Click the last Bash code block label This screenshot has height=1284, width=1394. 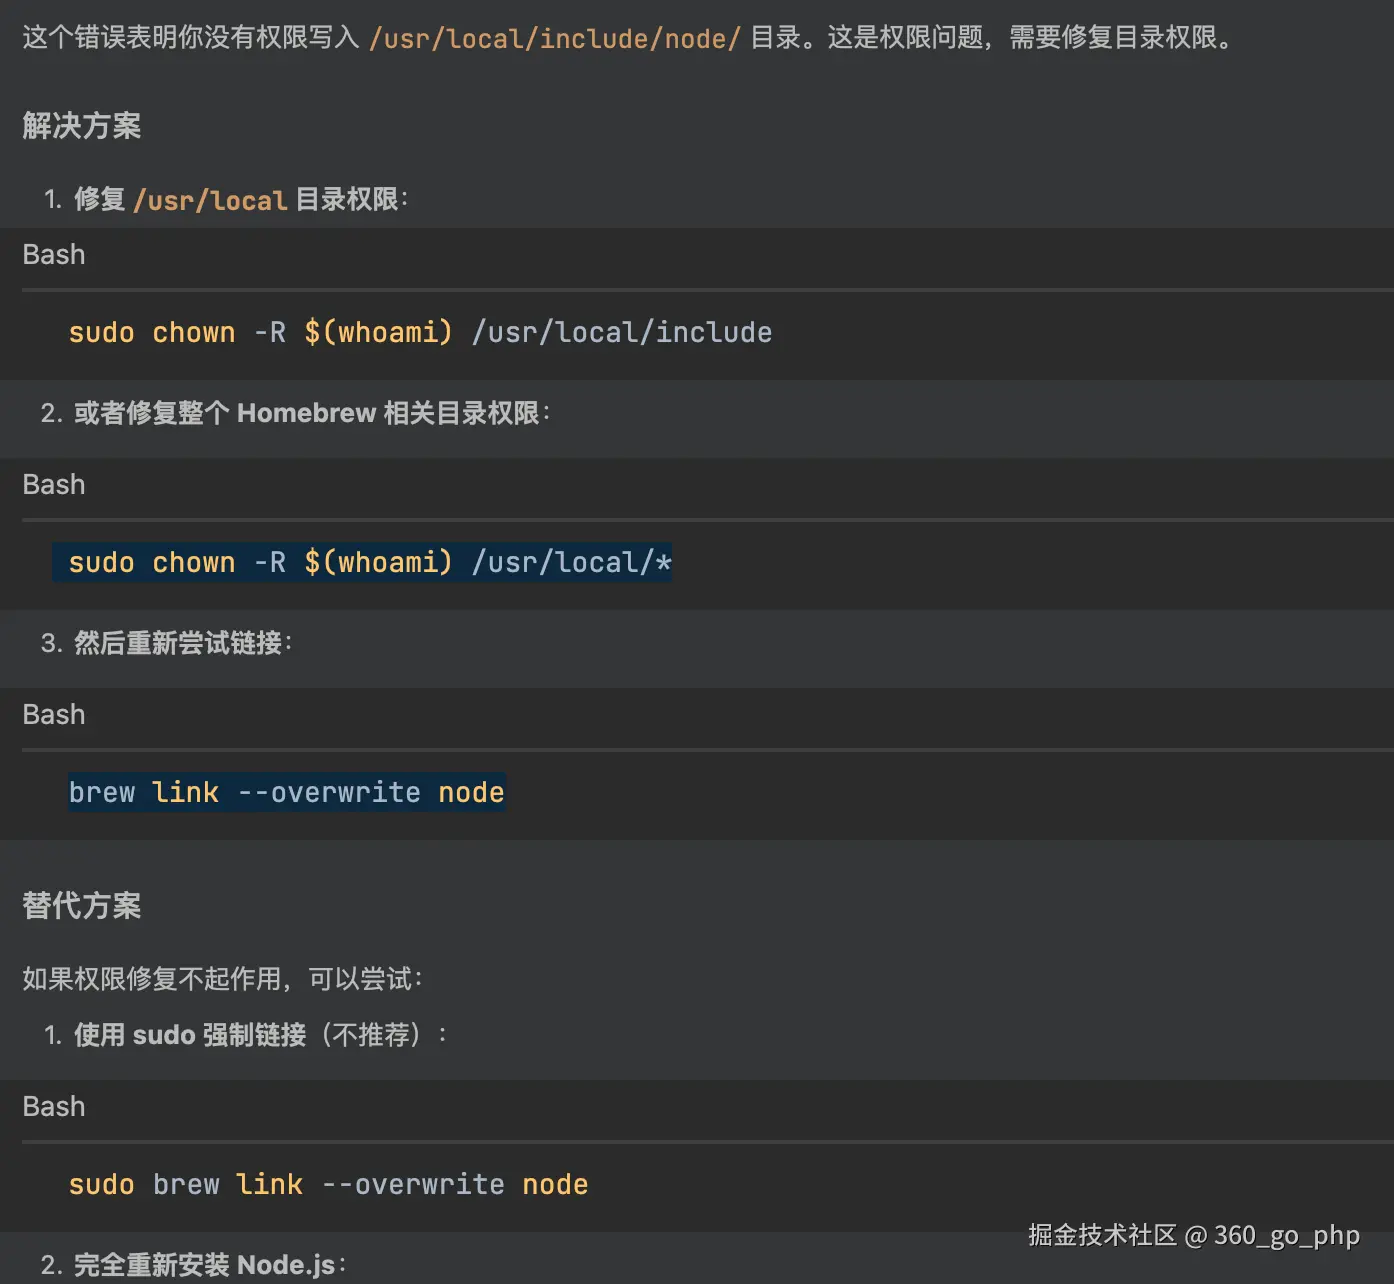click(54, 1107)
